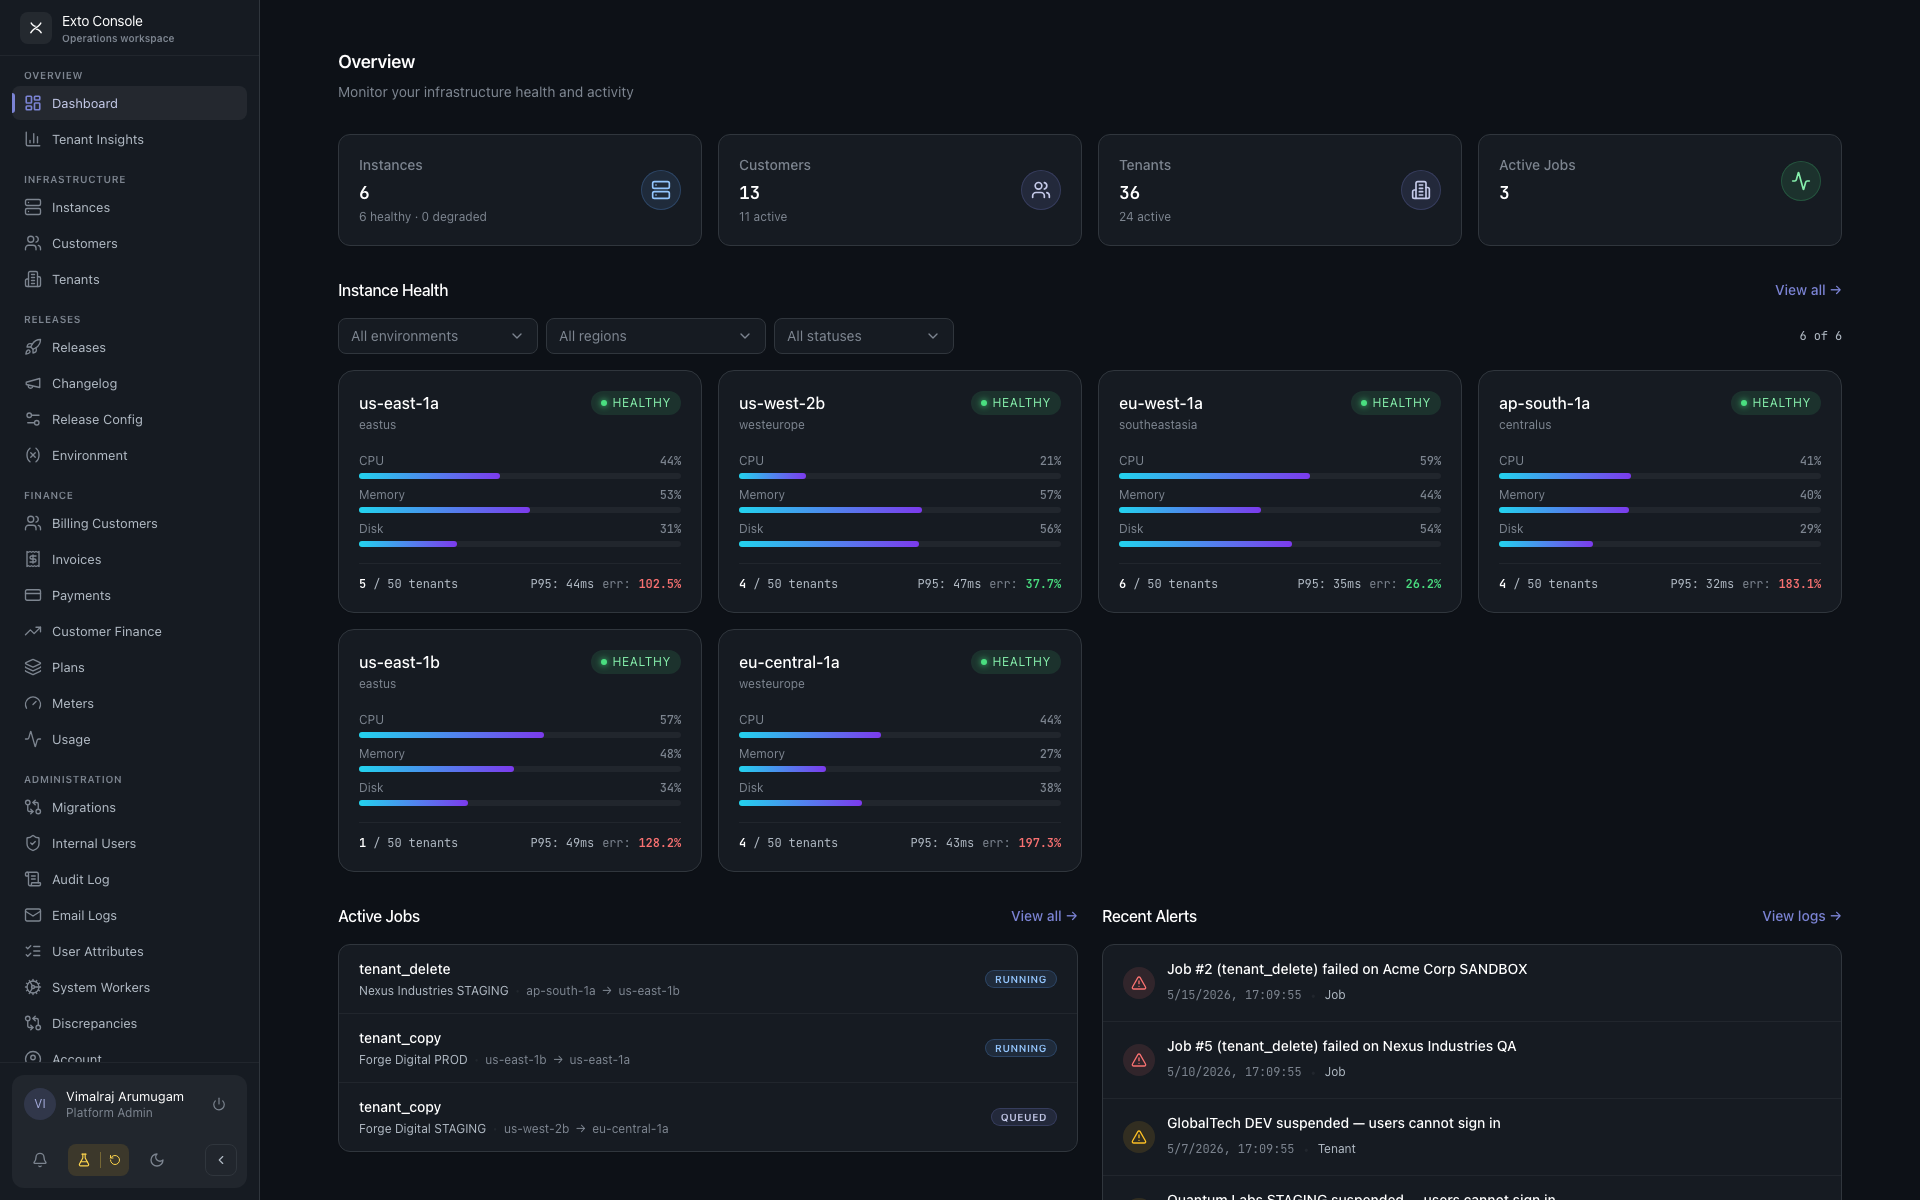The height and width of the screenshot is (1200, 1920).
Task: Open alert about Job #5 on Nexus Industries QA
Action: [1472, 1059]
